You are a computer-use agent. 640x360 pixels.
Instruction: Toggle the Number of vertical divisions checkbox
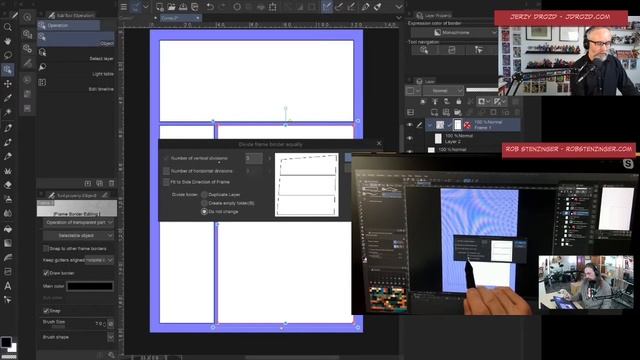[x=166, y=158]
